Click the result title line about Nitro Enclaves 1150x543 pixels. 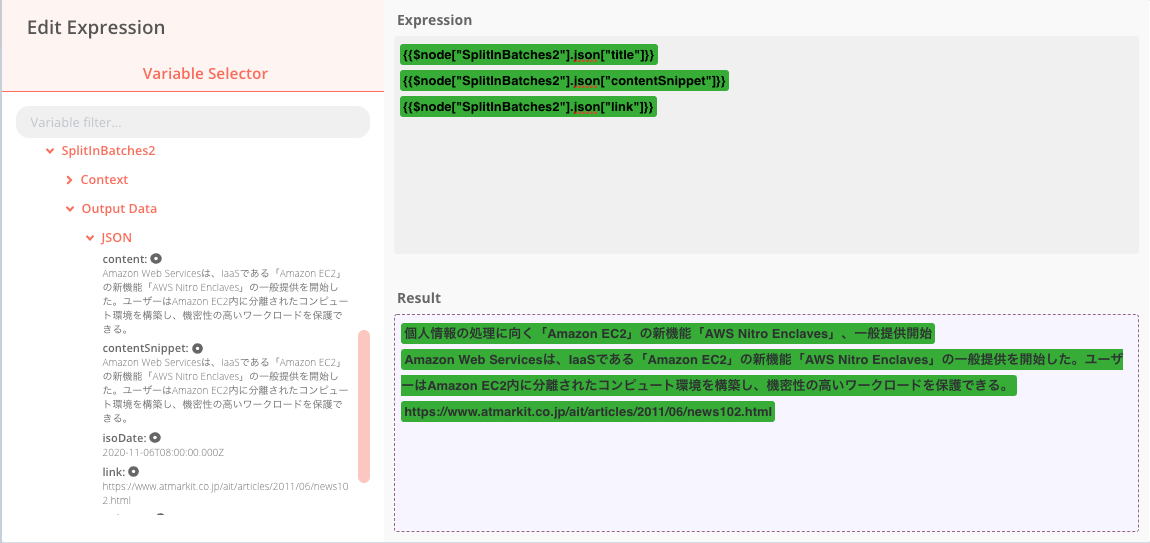668,334
